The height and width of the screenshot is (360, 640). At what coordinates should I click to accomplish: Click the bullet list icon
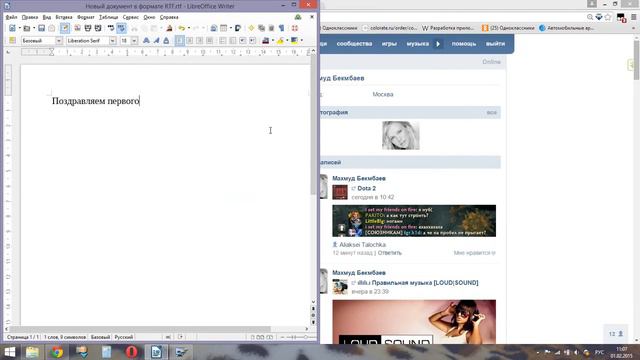[x=233, y=40]
